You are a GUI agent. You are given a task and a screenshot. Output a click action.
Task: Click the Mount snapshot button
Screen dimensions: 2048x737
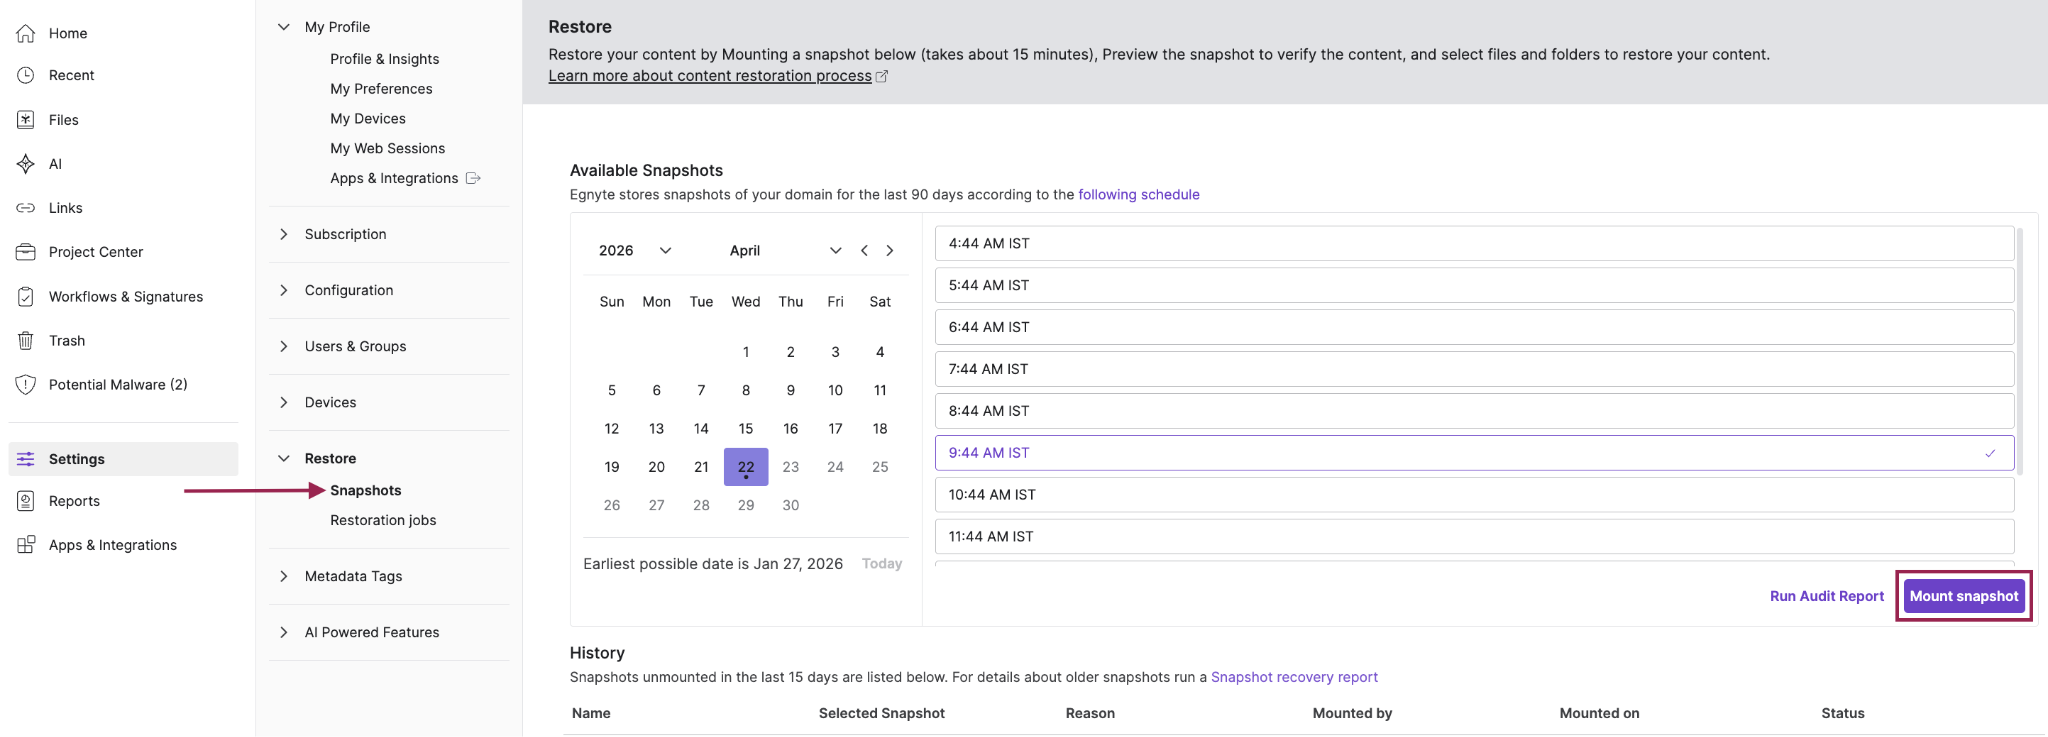[x=1963, y=596]
